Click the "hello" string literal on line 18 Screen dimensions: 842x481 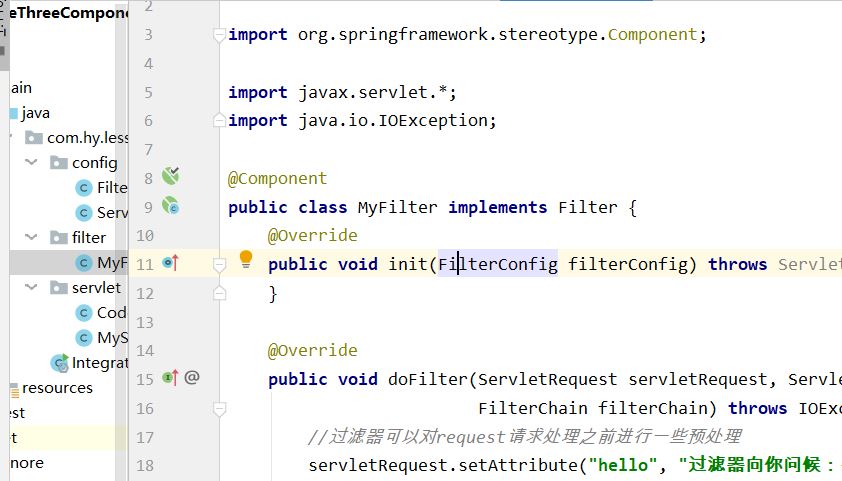coord(623,465)
